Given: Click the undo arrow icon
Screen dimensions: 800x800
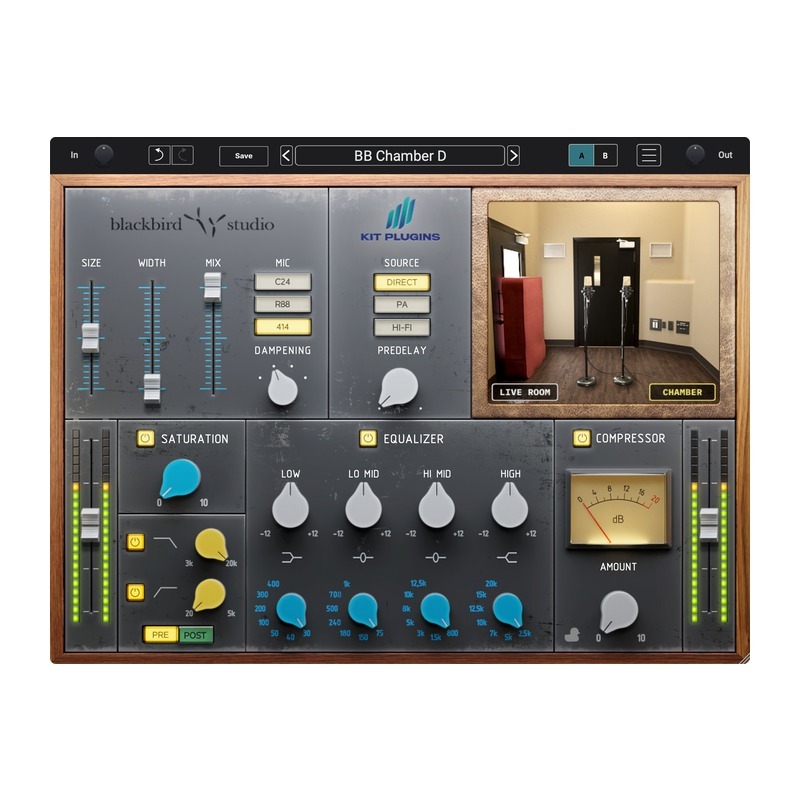Looking at the screenshot, I should pos(159,155).
